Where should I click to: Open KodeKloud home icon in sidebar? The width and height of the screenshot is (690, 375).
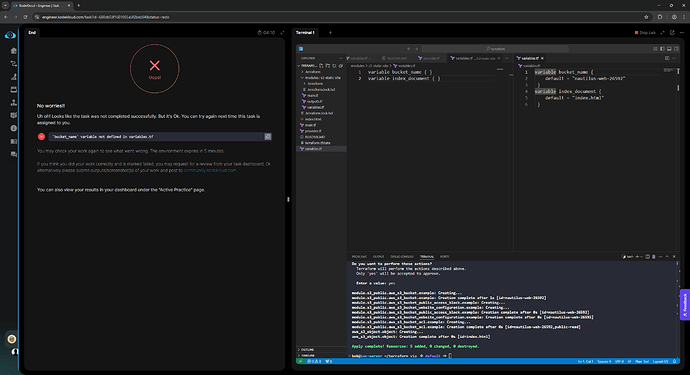tap(14, 51)
